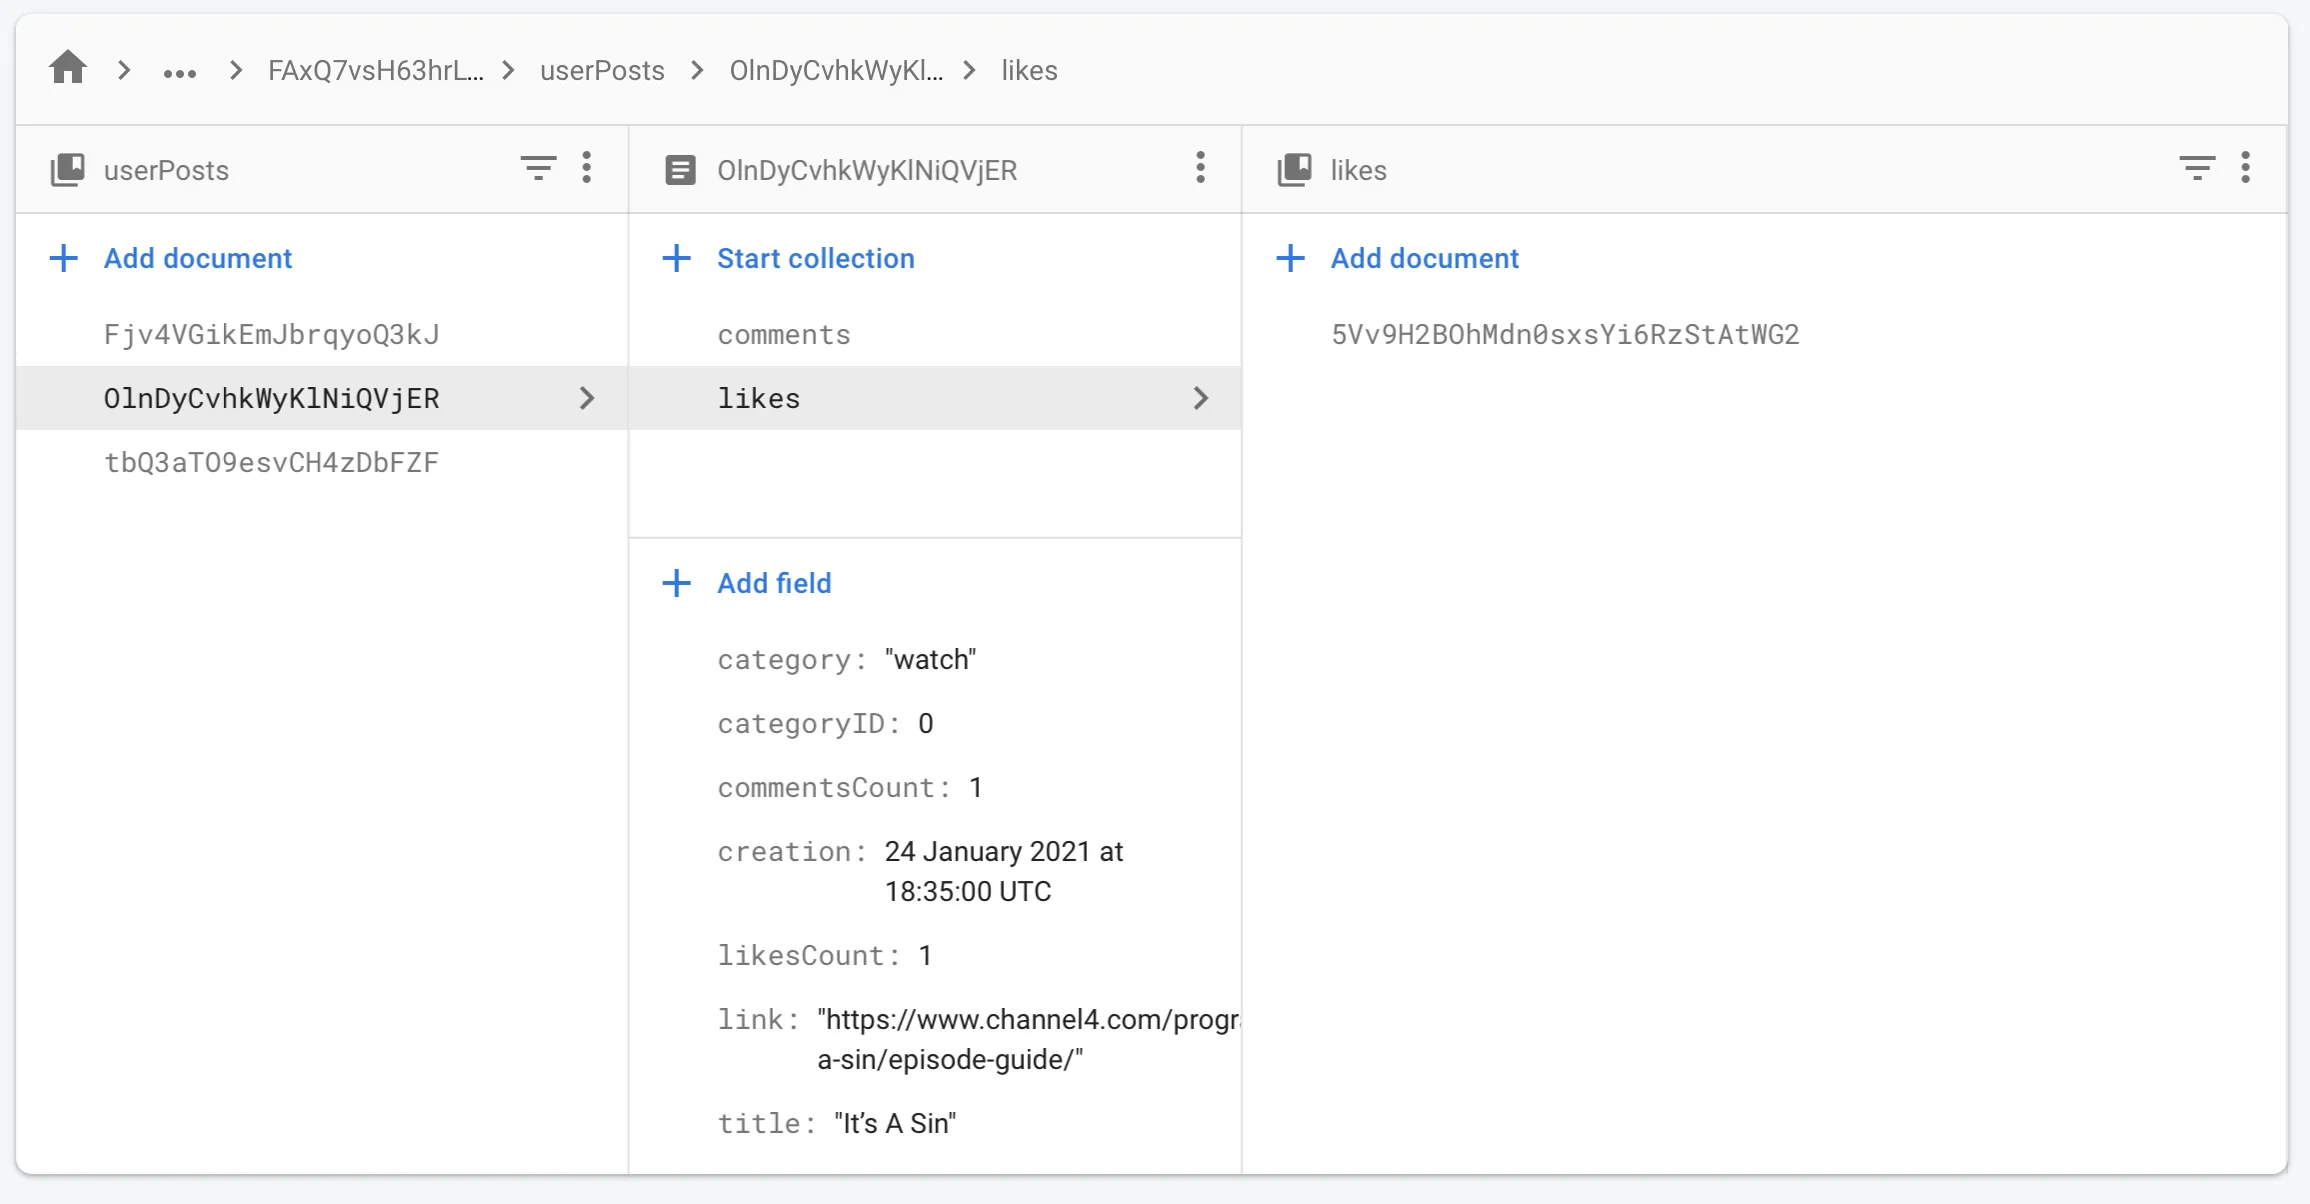Open likes document 5Vv9H2BOhMdn0sxsYi6RzStAtWG2

[x=1565, y=335]
